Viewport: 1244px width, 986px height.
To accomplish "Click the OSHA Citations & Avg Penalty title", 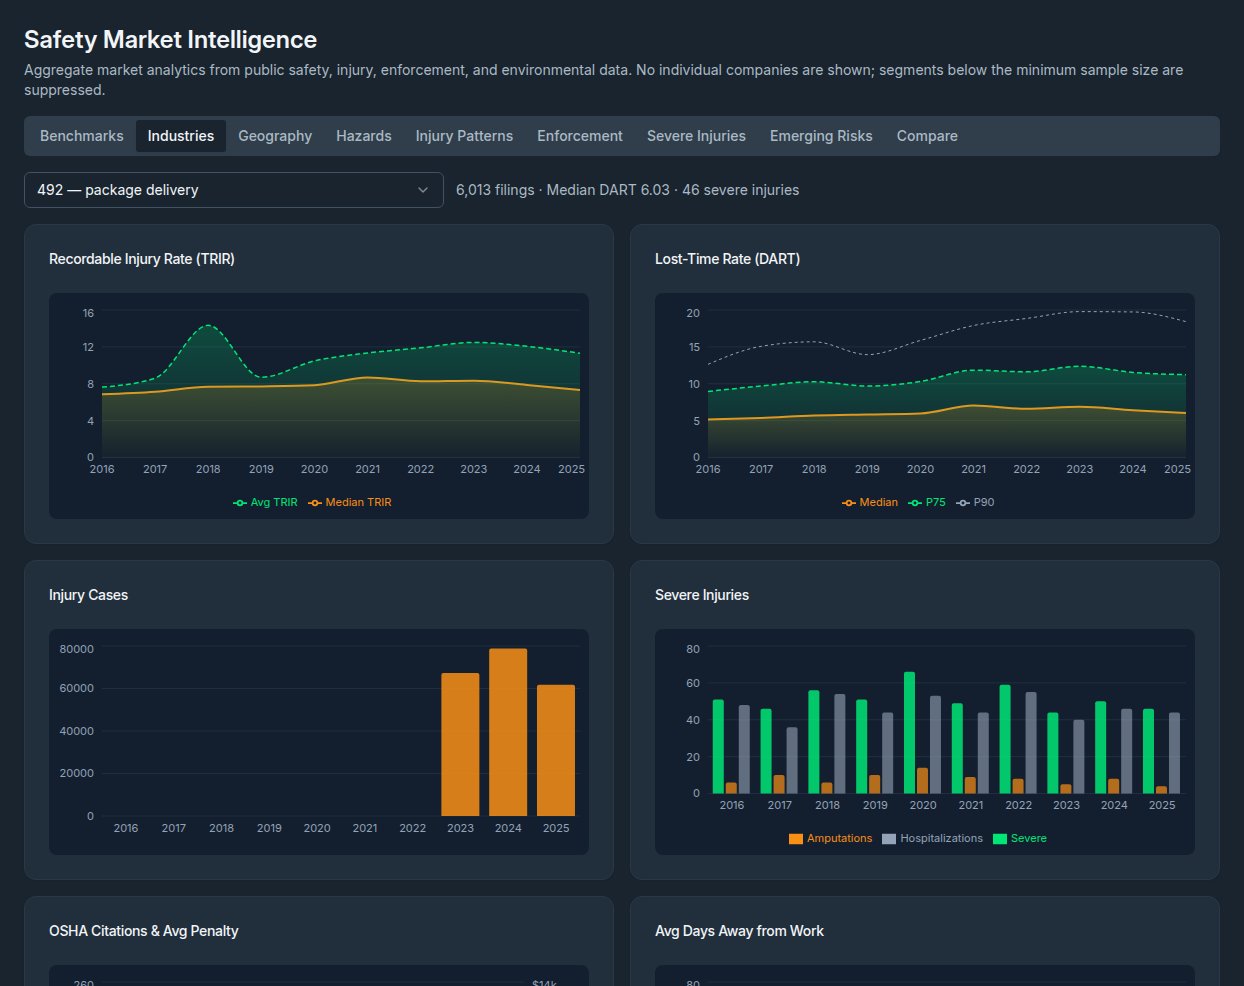I will tap(143, 931).
